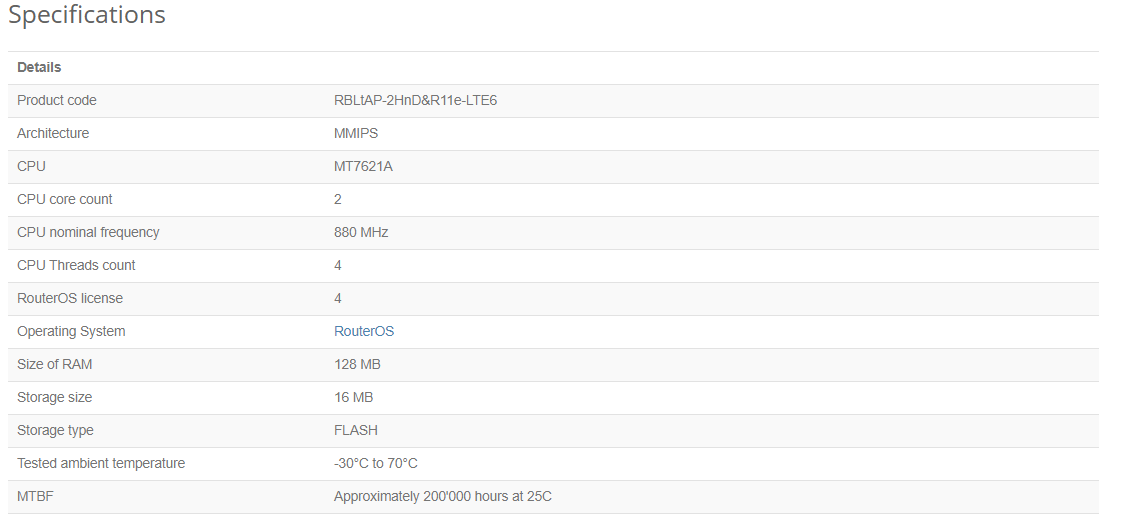Click the Specifications heading
The height and width of the screenshot is (516, 1121).
pos(87,15)
